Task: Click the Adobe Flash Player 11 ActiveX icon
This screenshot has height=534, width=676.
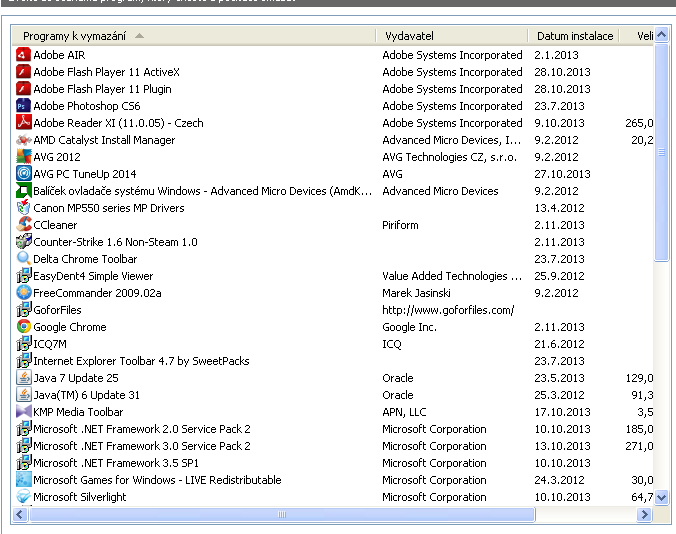Action: [x=23, y=72]
